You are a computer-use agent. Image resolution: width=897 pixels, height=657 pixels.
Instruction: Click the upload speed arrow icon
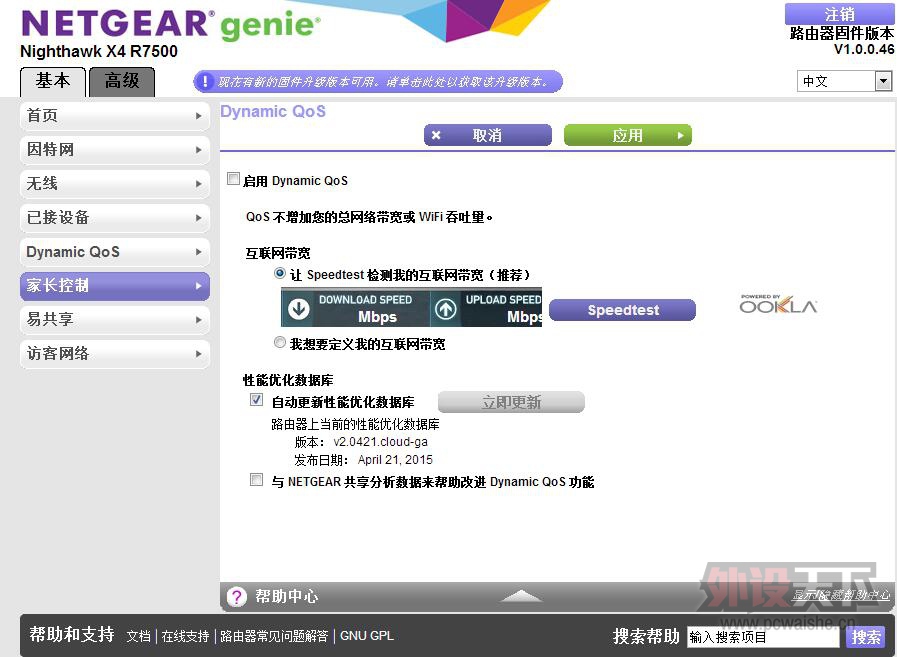coord(446,309)
